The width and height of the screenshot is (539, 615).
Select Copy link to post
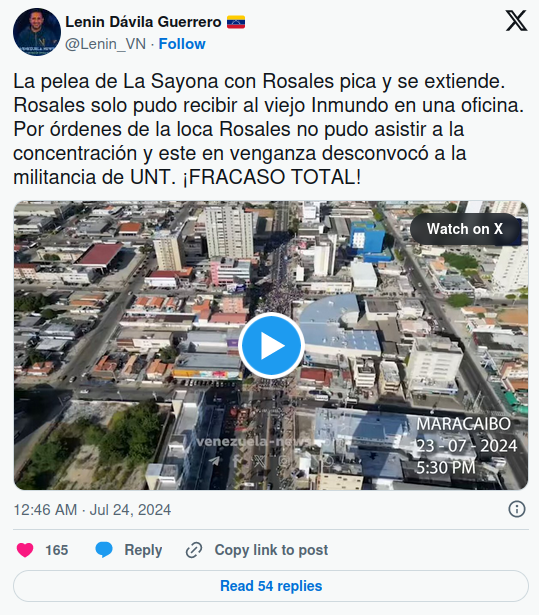[271, 550]
